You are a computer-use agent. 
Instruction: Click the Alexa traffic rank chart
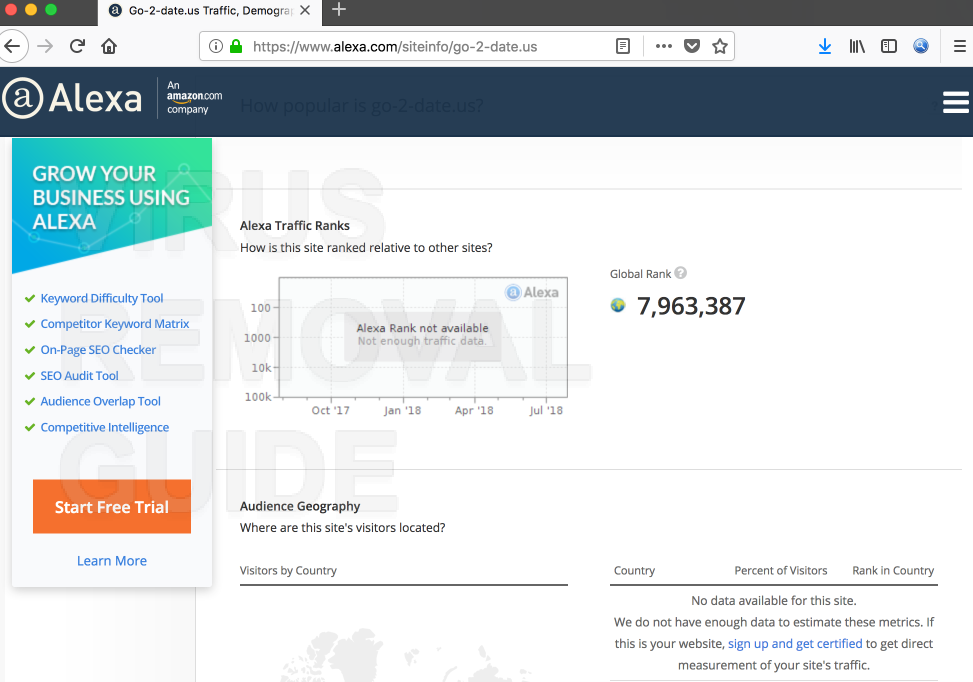point(423,337)
